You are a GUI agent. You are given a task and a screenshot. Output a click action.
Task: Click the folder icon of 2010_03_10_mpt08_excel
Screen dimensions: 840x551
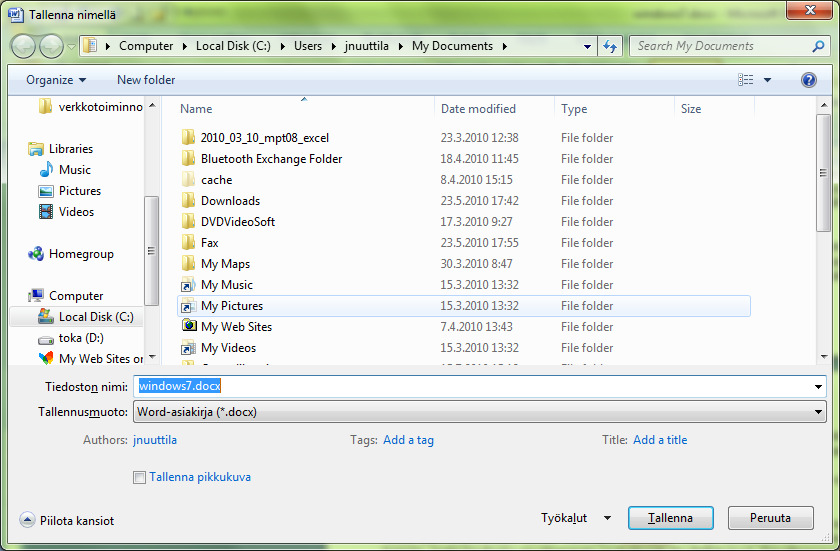tap(188, 138)
